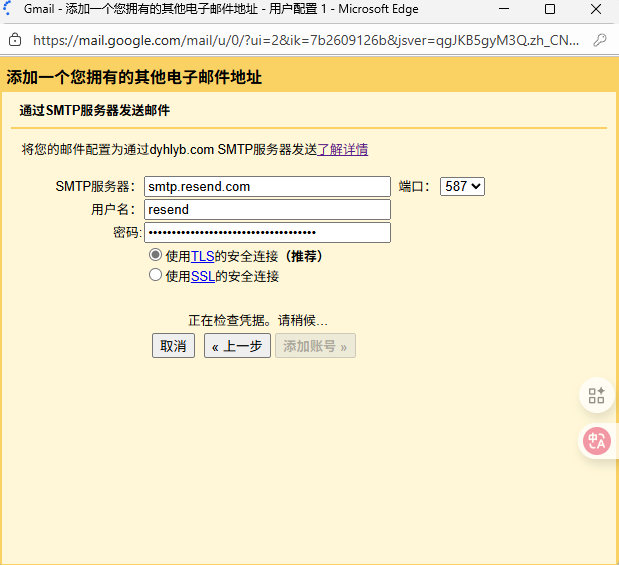The height and width of the screenshot is (565, 619).
Task: Click the 添加账号 » button
Action: coord(315,346)
